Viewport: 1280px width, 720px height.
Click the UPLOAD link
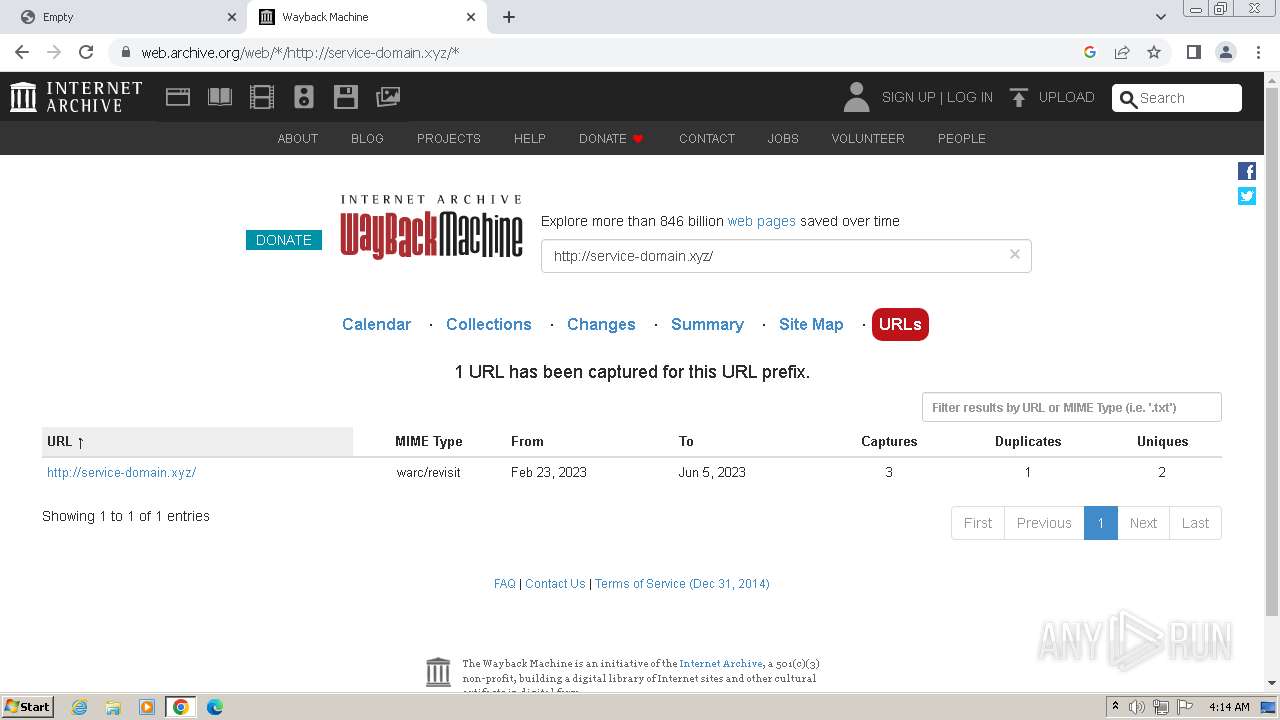[x=1066, y=97]
